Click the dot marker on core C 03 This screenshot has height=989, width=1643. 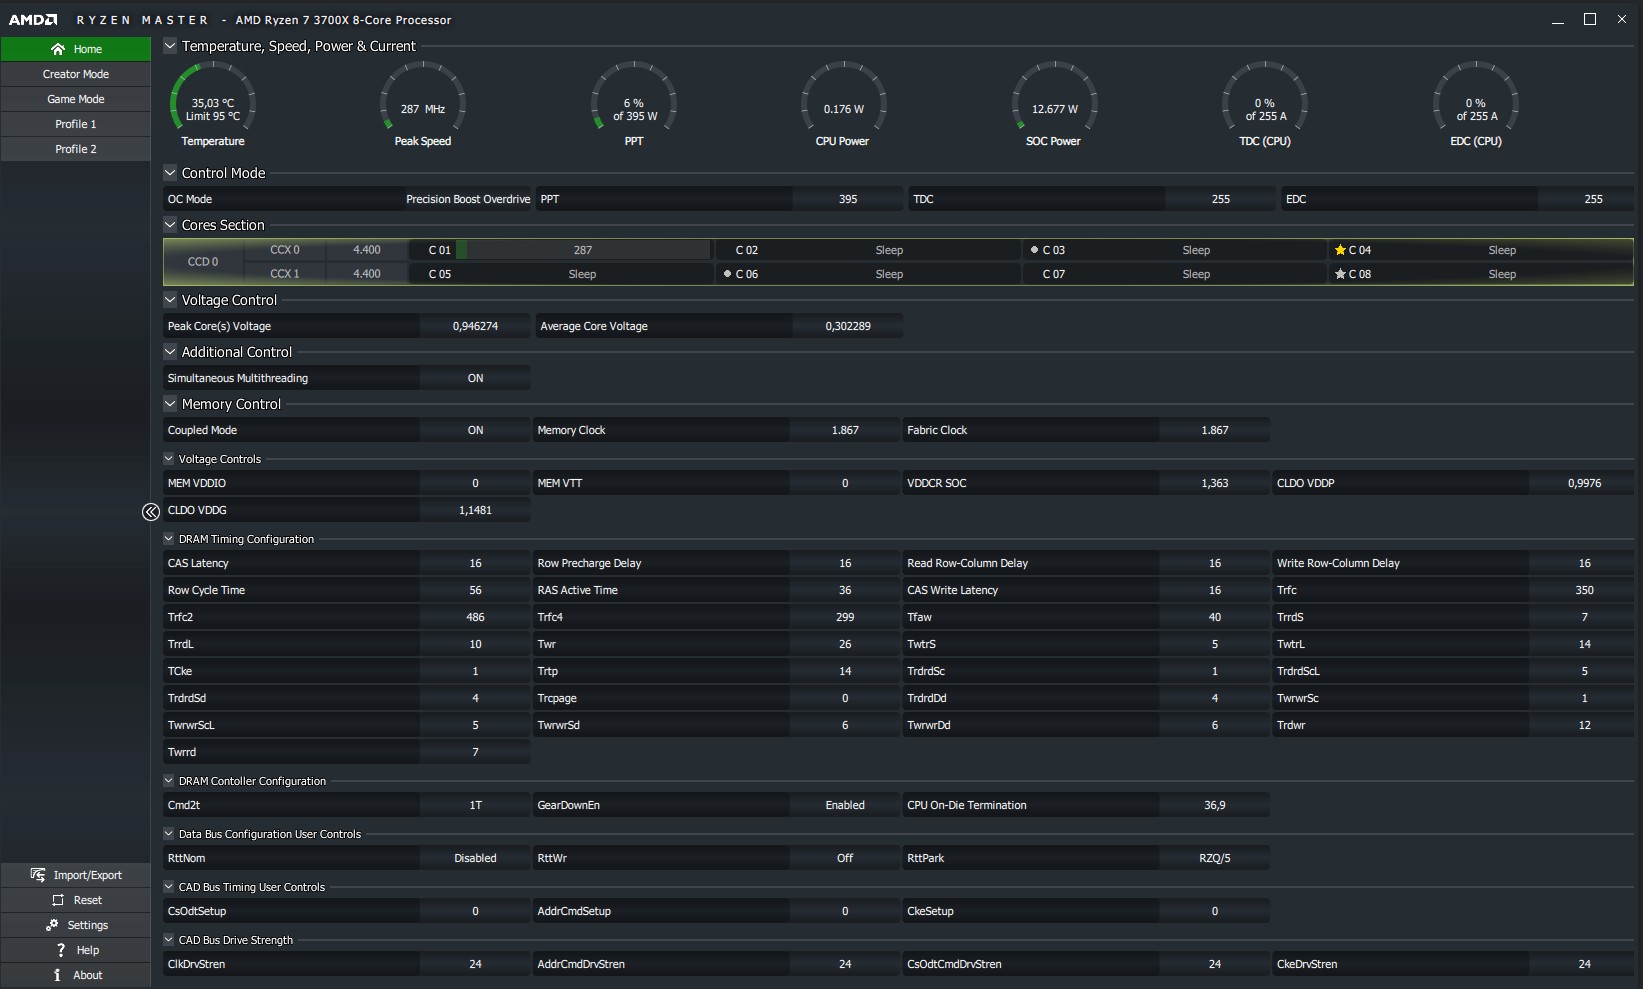coord(1034,250)
